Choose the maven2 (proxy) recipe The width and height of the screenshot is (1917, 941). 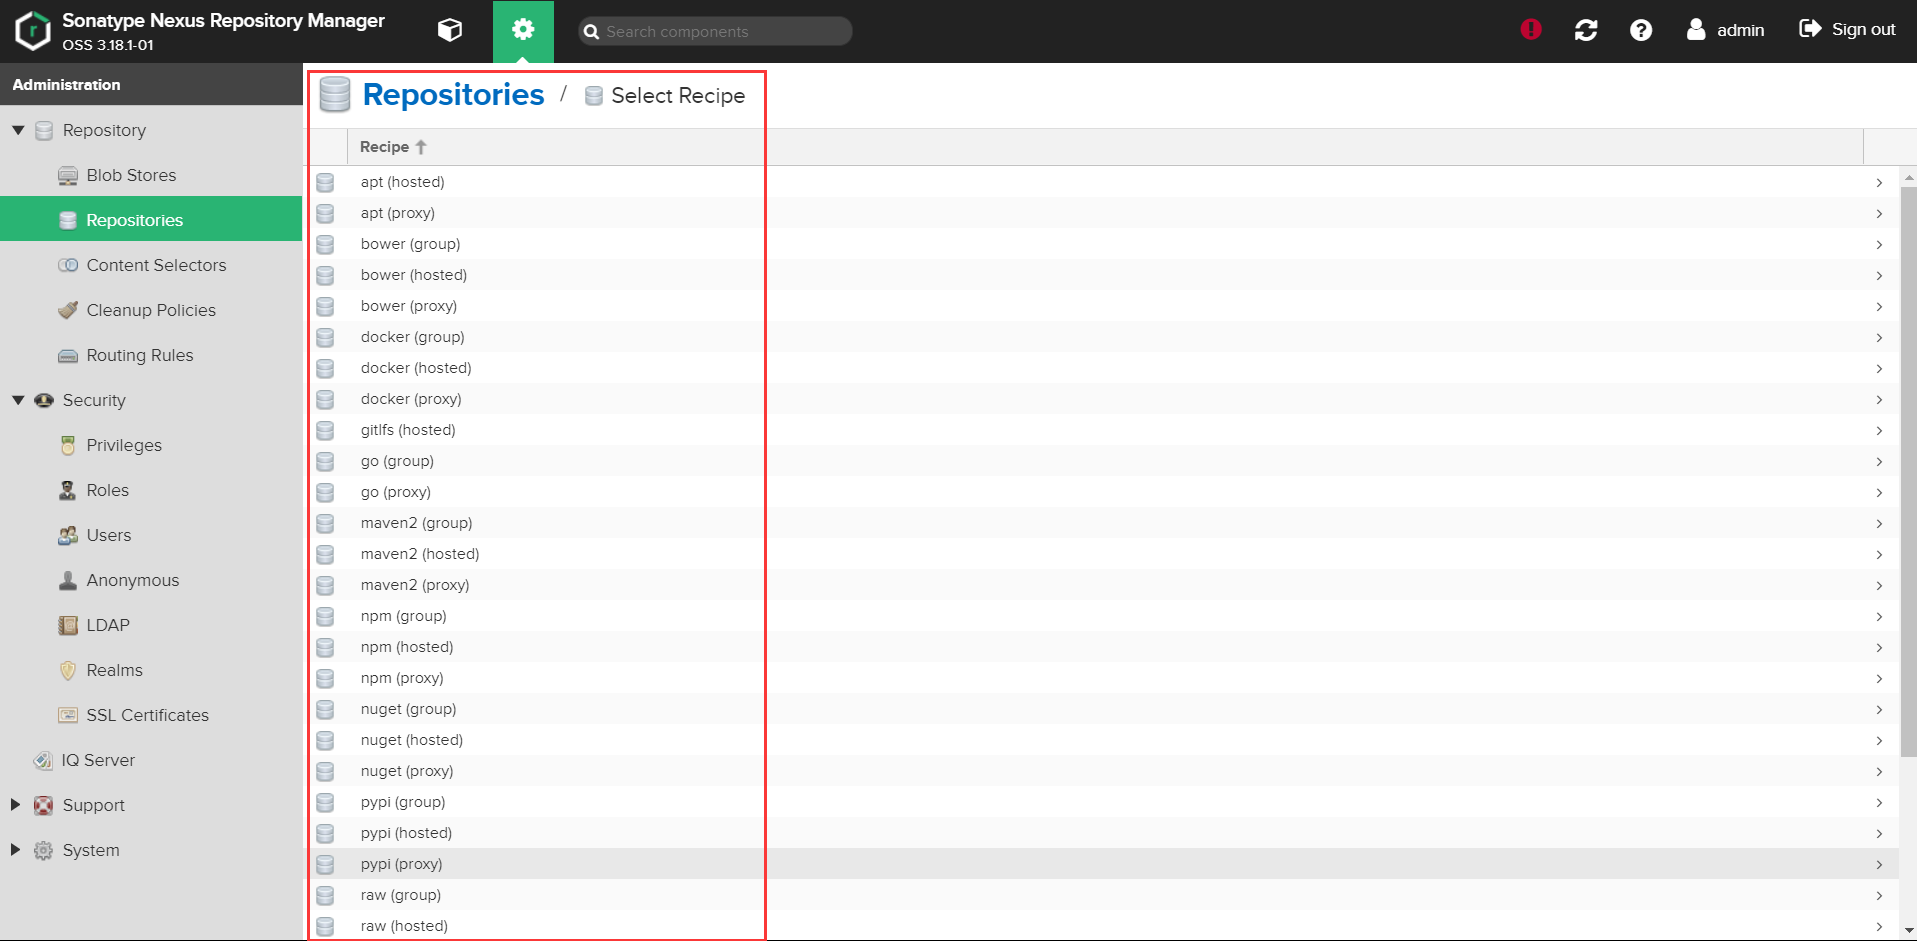click(x=1101, y=585)
